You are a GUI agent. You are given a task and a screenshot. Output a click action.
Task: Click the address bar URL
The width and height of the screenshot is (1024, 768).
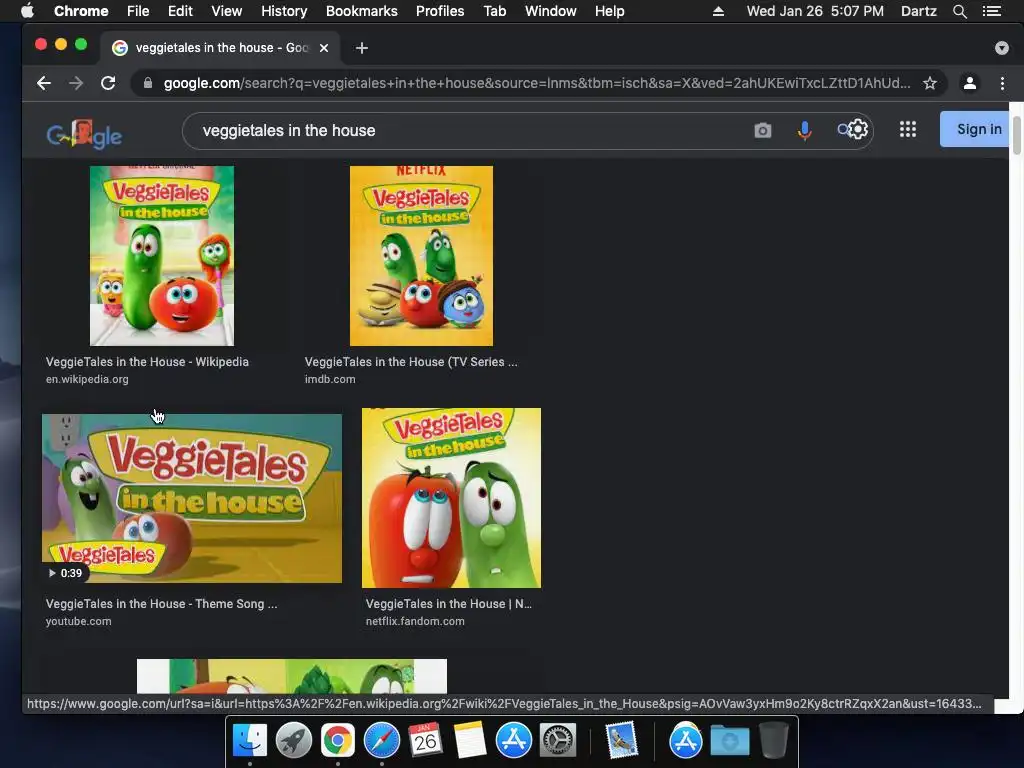click(x=537, y=83)
